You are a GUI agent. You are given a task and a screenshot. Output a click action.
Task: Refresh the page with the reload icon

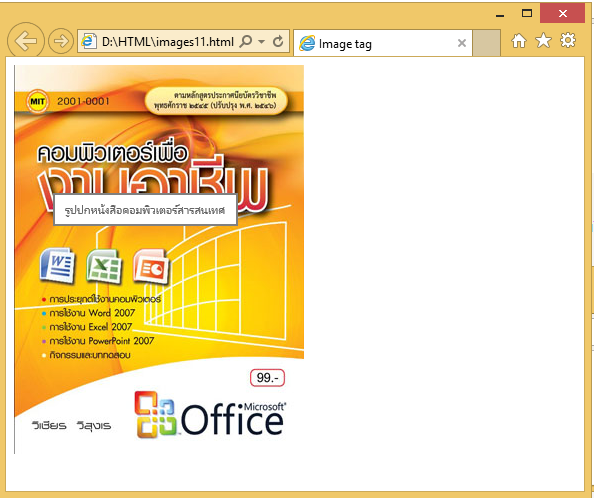278,41
